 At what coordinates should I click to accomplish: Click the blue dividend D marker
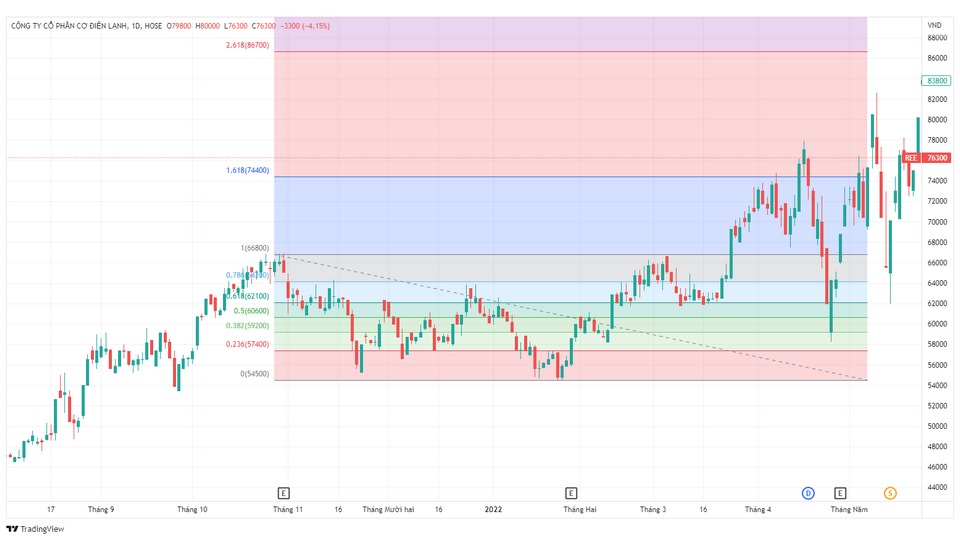[x=808, y=493]
